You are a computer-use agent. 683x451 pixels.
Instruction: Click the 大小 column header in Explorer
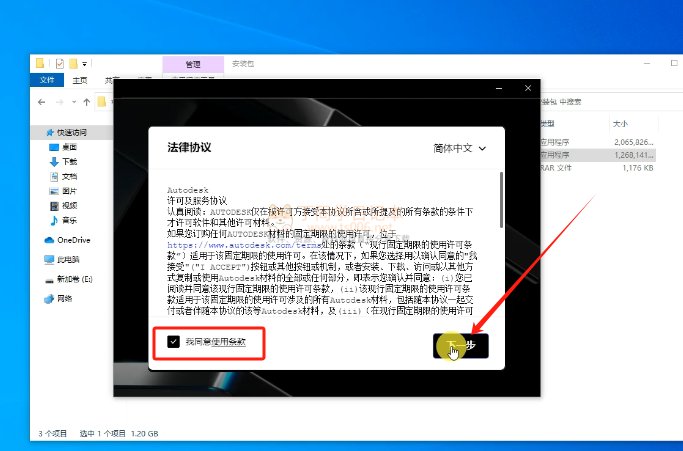tap(620, 124)
